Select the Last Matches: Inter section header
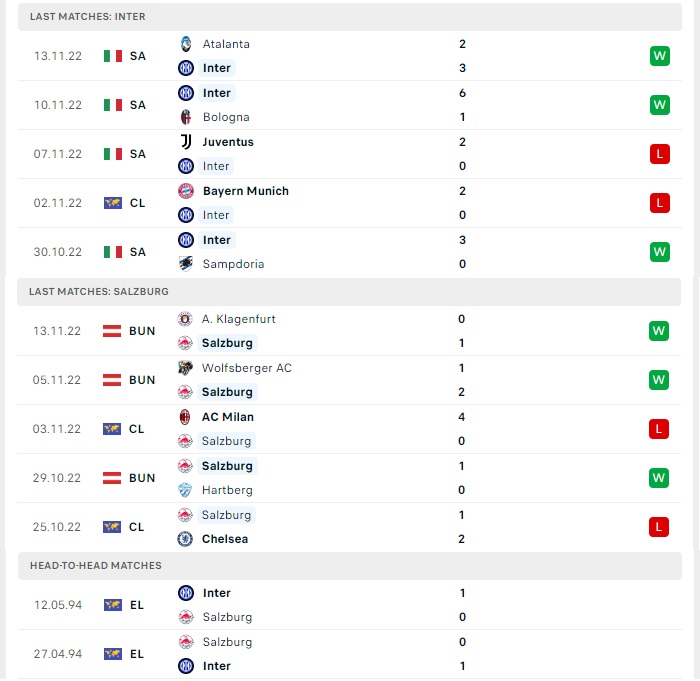Screen dimensions: 700x681 click(350, 17)
